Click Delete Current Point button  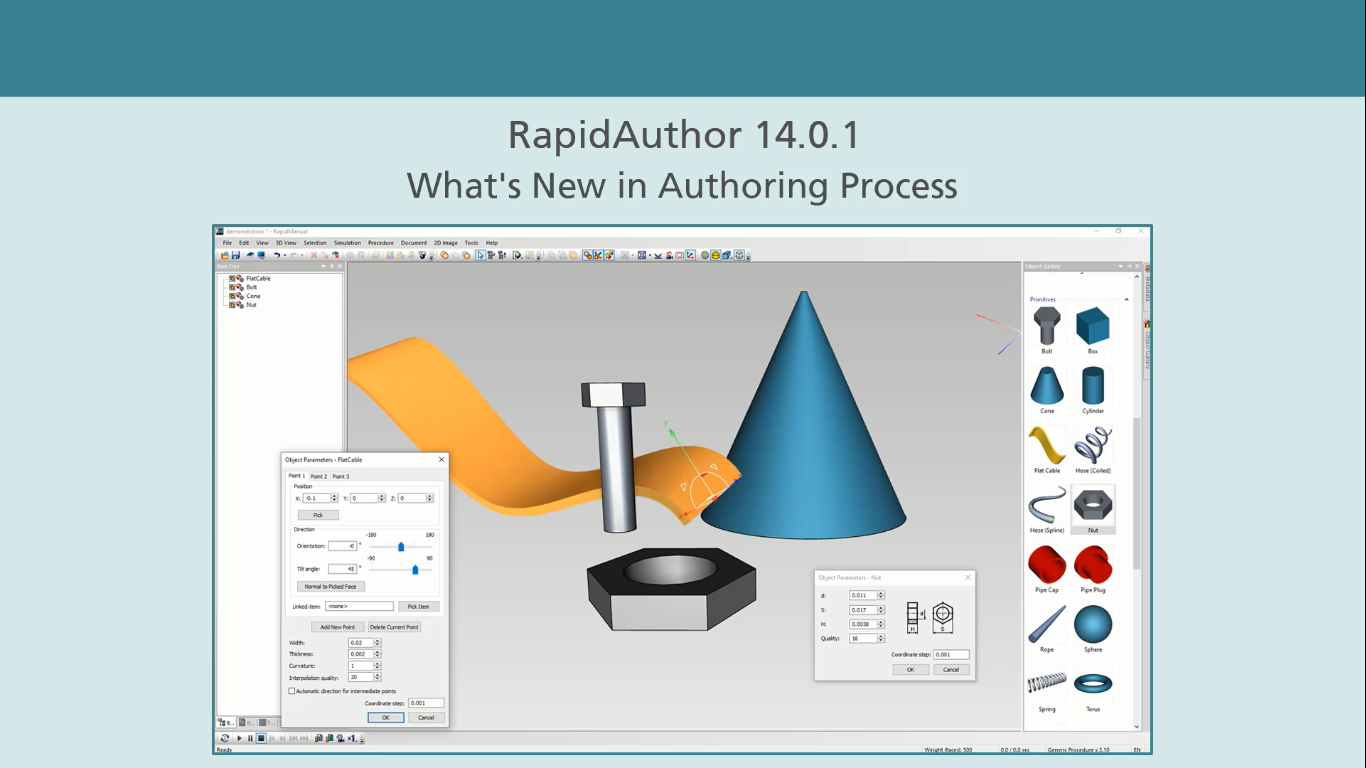pyautogui.click(x=394, y=627)
